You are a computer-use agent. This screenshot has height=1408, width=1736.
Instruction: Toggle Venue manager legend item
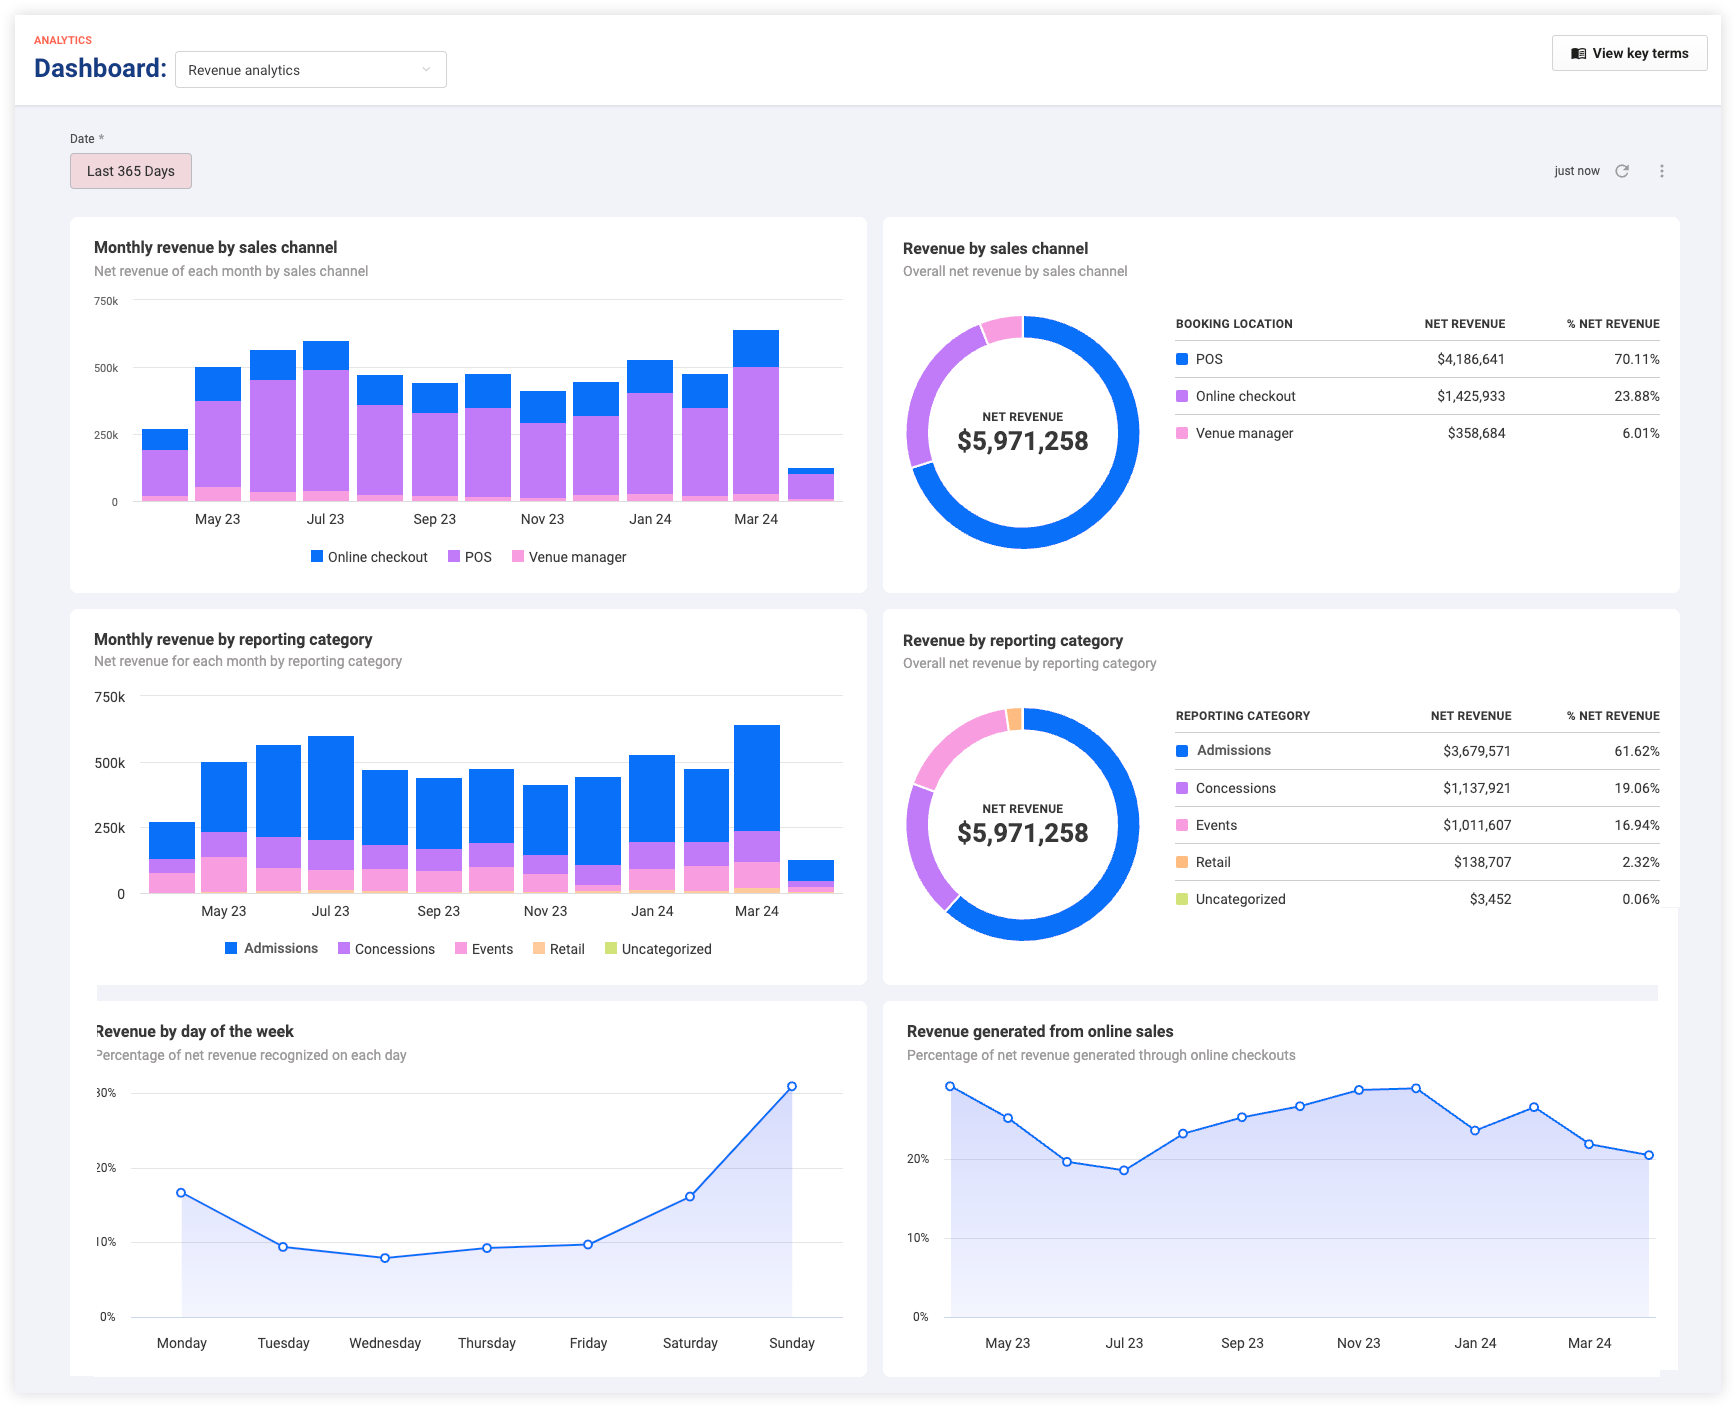tap(569, 557)
